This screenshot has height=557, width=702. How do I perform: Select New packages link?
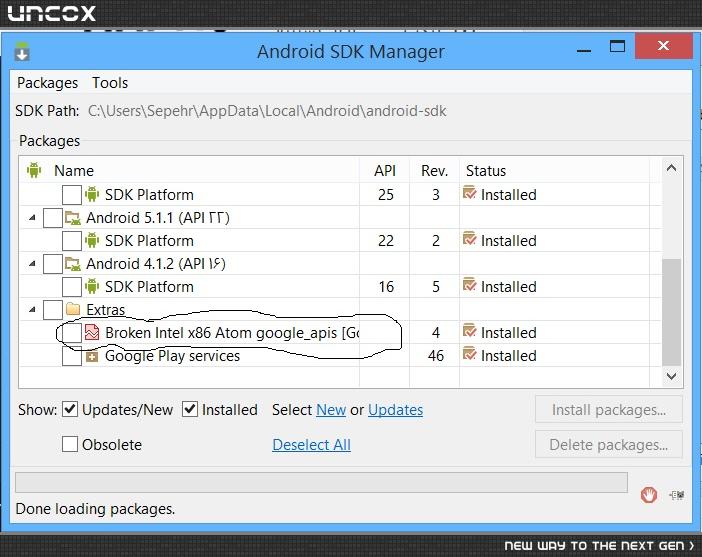pyautogui.click(x=331, y=410)
